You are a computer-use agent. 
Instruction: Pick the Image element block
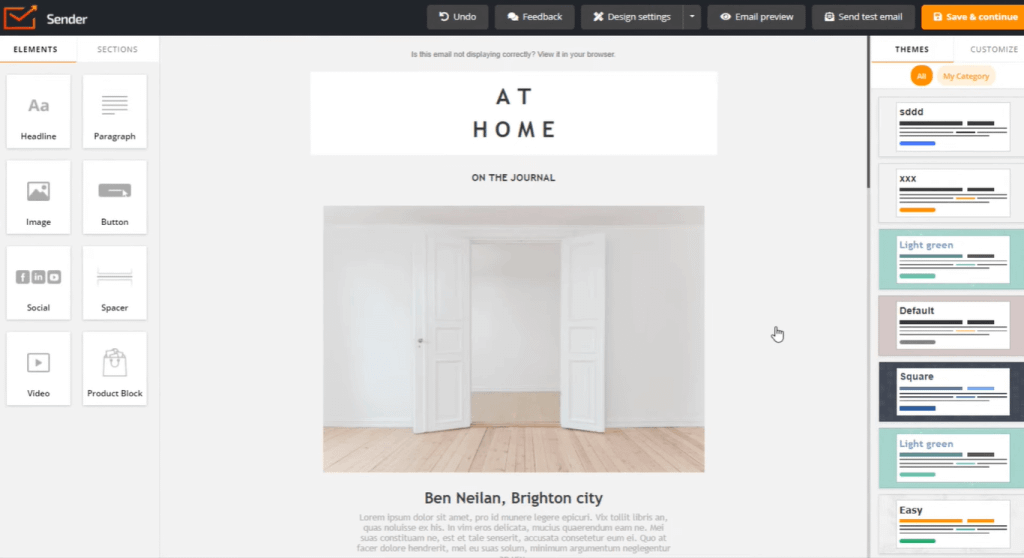39,197
